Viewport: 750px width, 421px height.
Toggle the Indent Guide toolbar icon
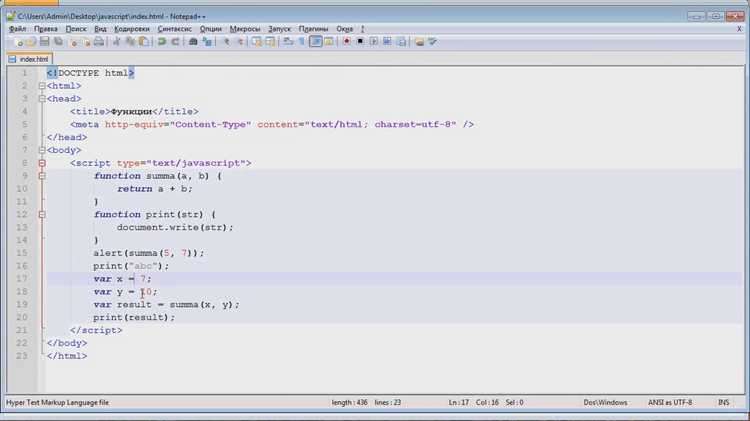[315, 42]
